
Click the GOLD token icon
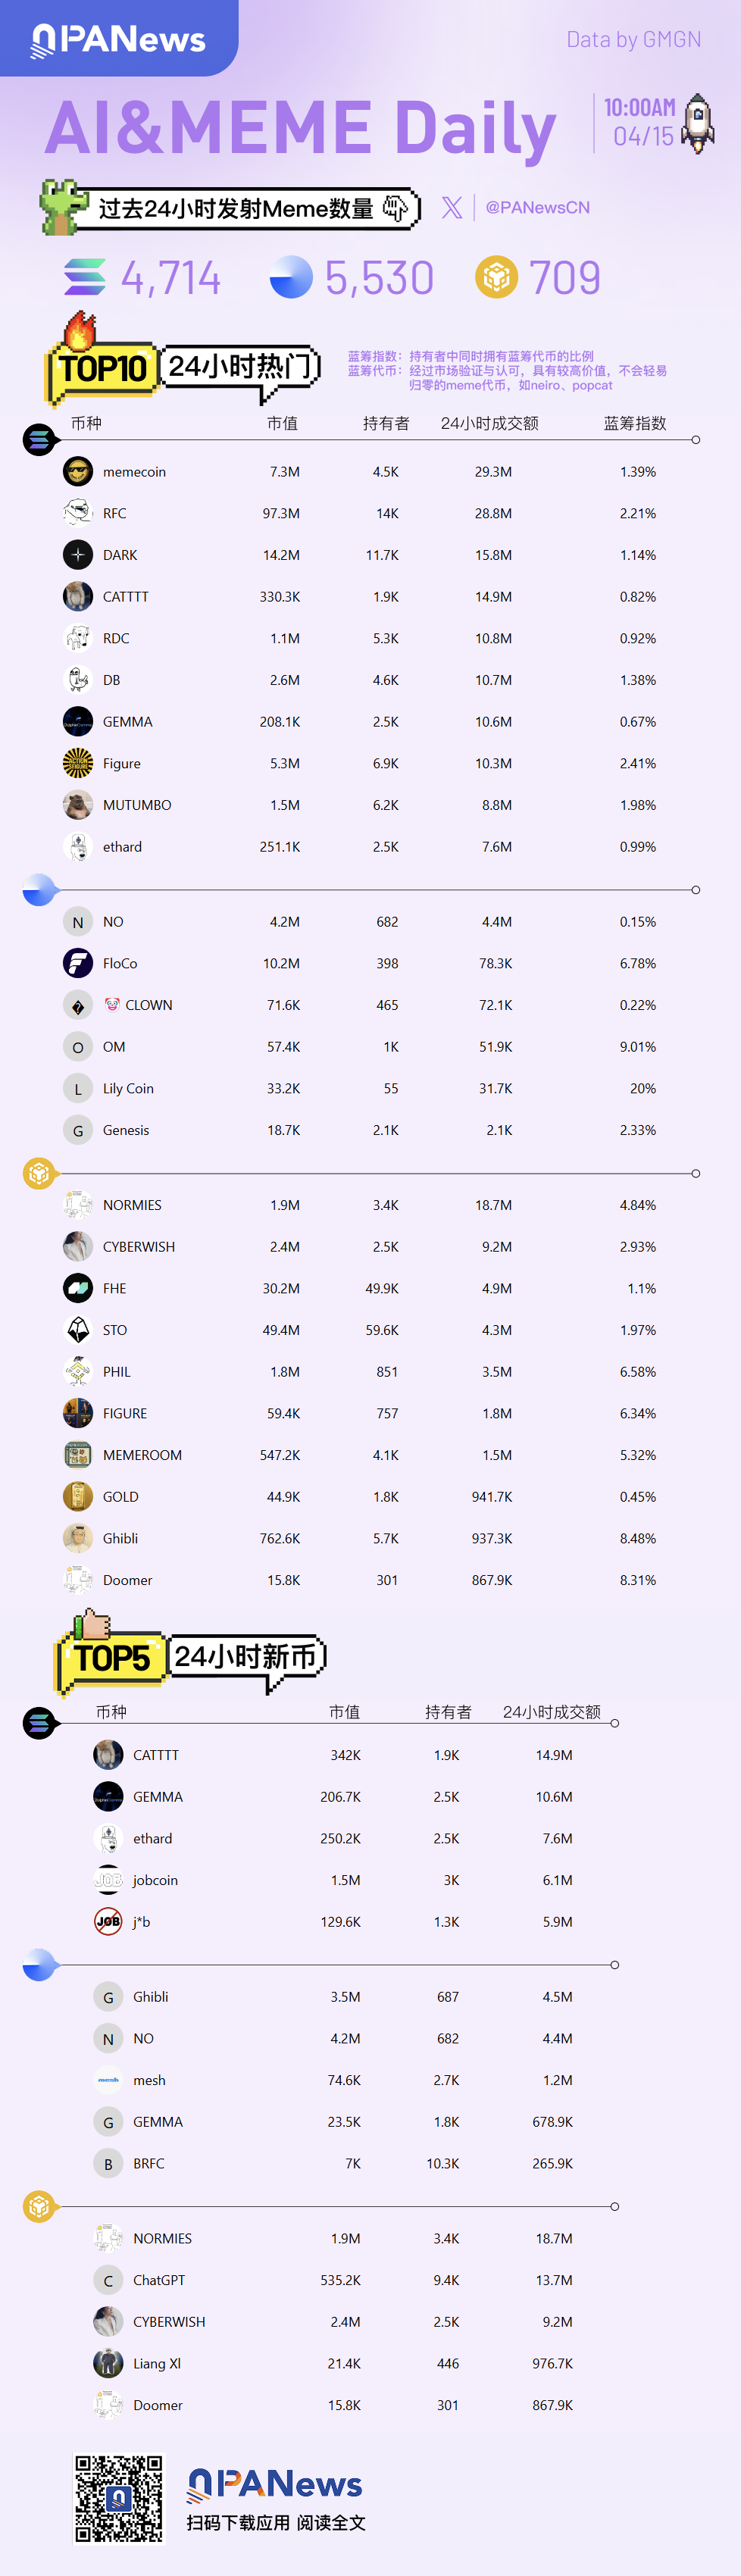(x=78, y=1497)
